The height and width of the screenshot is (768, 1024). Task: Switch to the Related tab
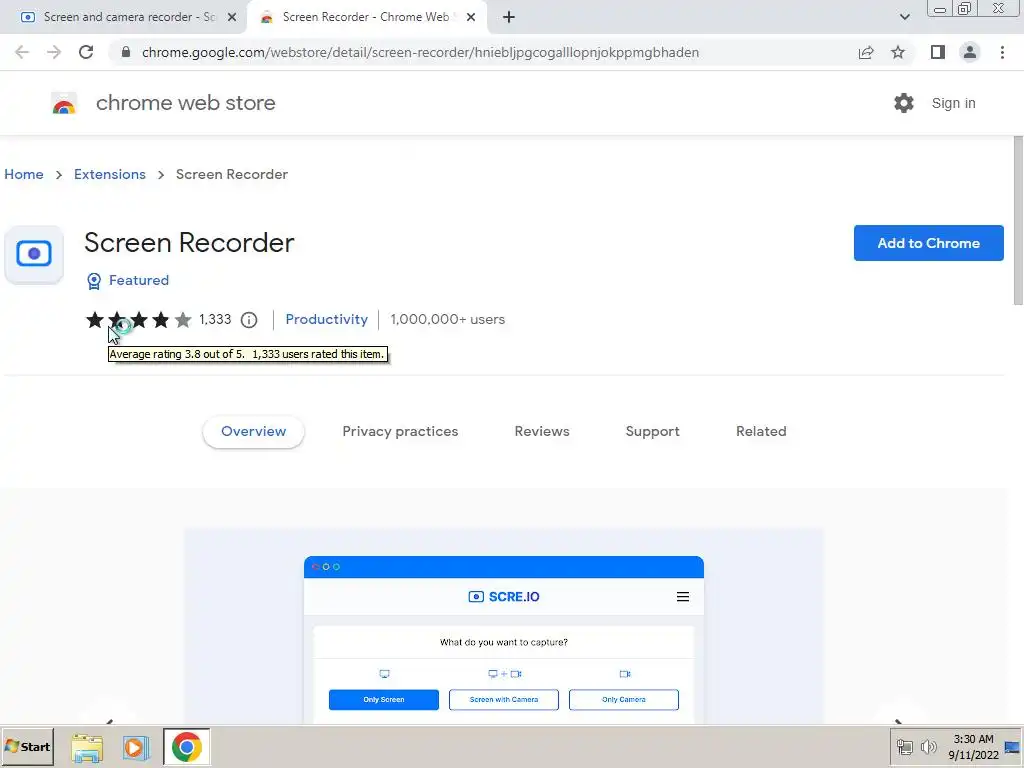761,431
